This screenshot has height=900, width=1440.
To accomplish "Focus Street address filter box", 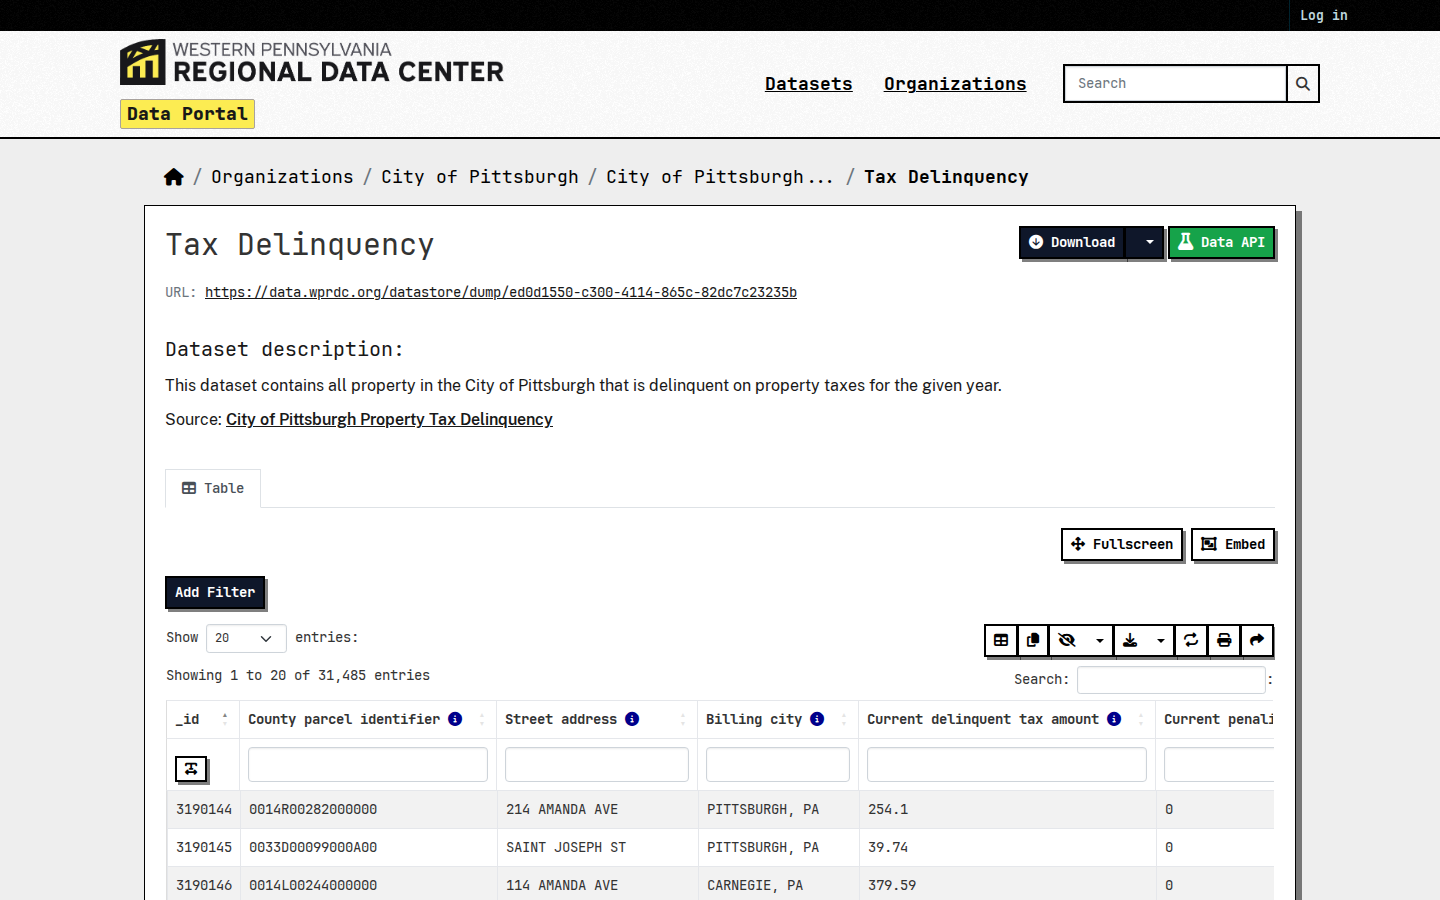I will pyautogui.click(x=597, y=765).
